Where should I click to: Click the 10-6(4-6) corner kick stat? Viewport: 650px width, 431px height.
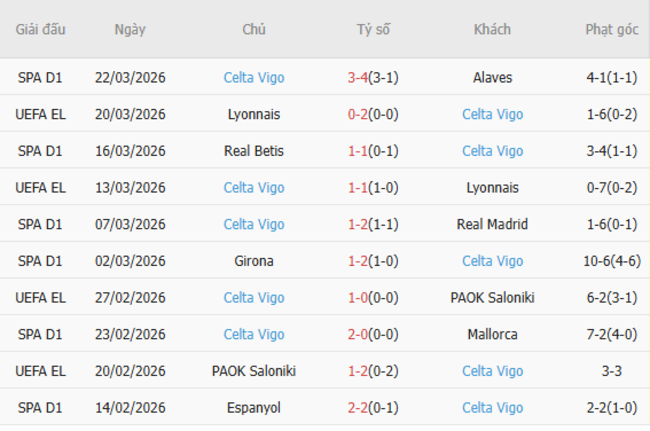pos(613,261)
